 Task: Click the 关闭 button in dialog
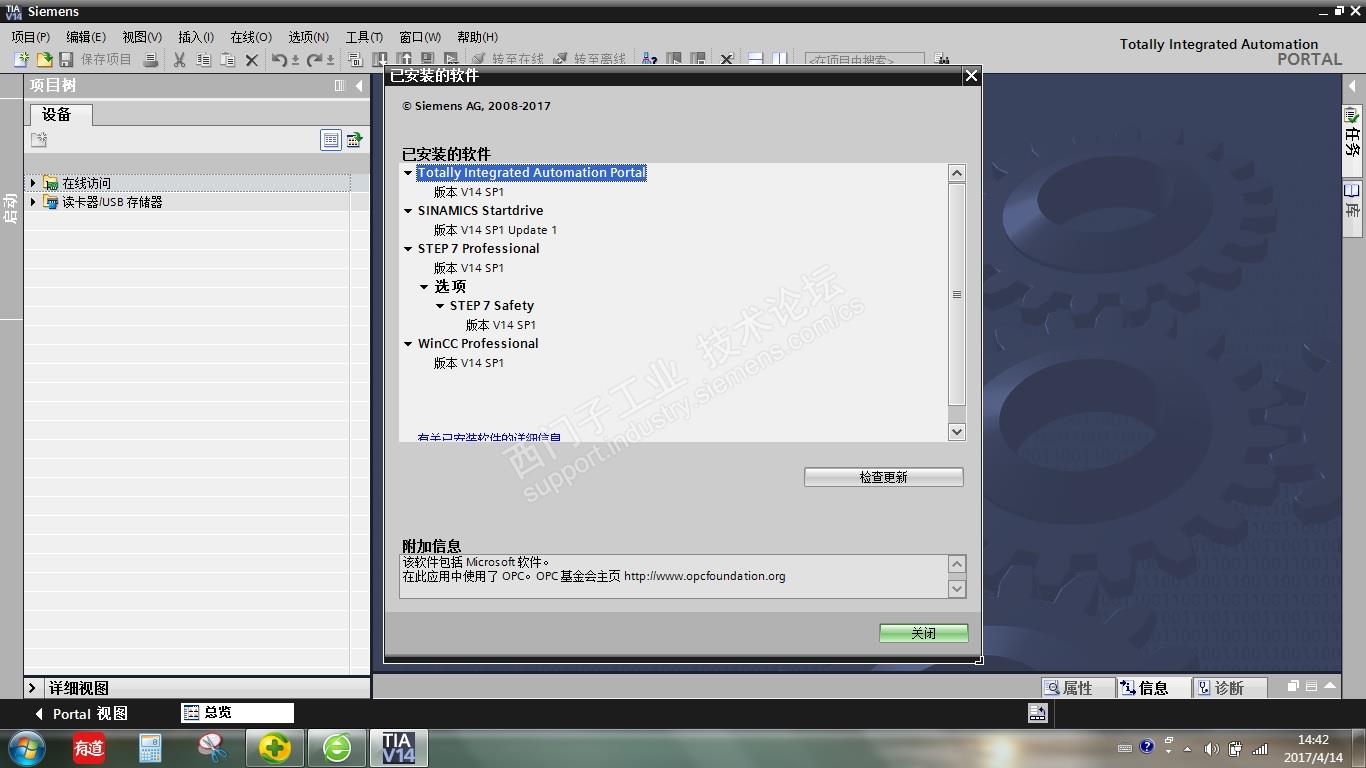coord(924,633)
